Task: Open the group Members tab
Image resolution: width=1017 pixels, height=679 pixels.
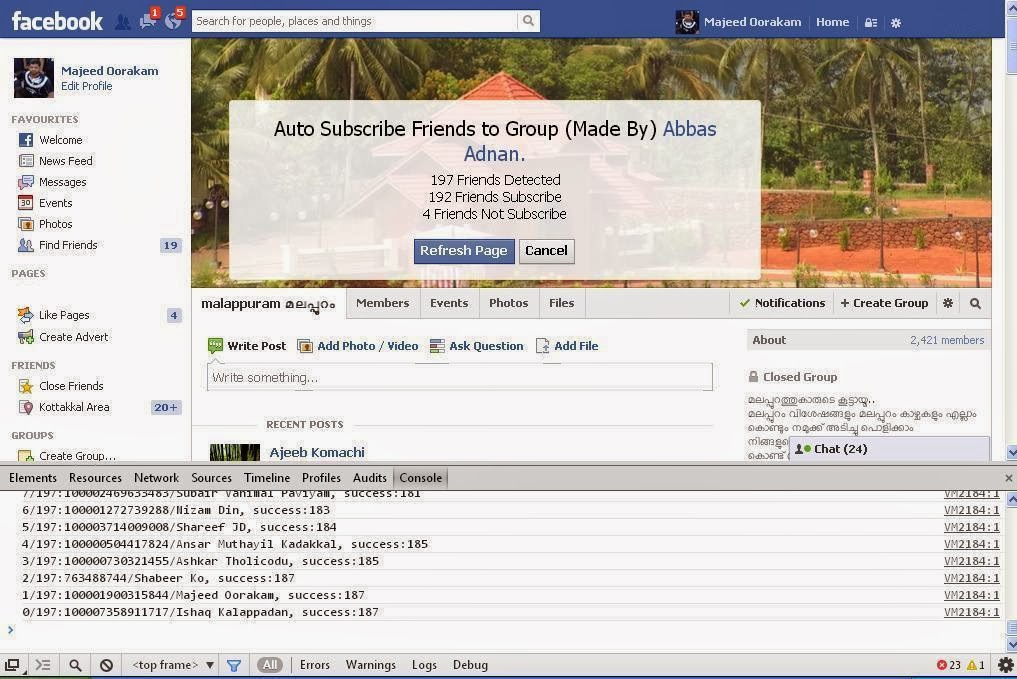Action: coord(383,303)
